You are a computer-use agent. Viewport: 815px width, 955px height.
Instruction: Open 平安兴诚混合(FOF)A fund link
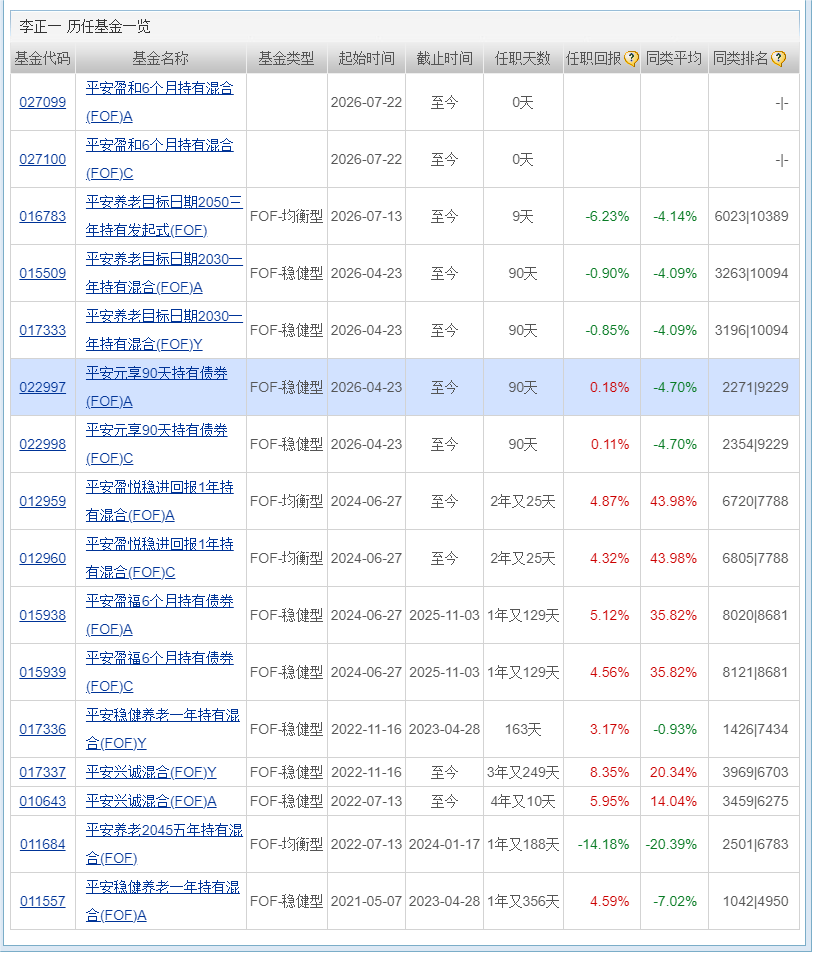coord(151,802)
